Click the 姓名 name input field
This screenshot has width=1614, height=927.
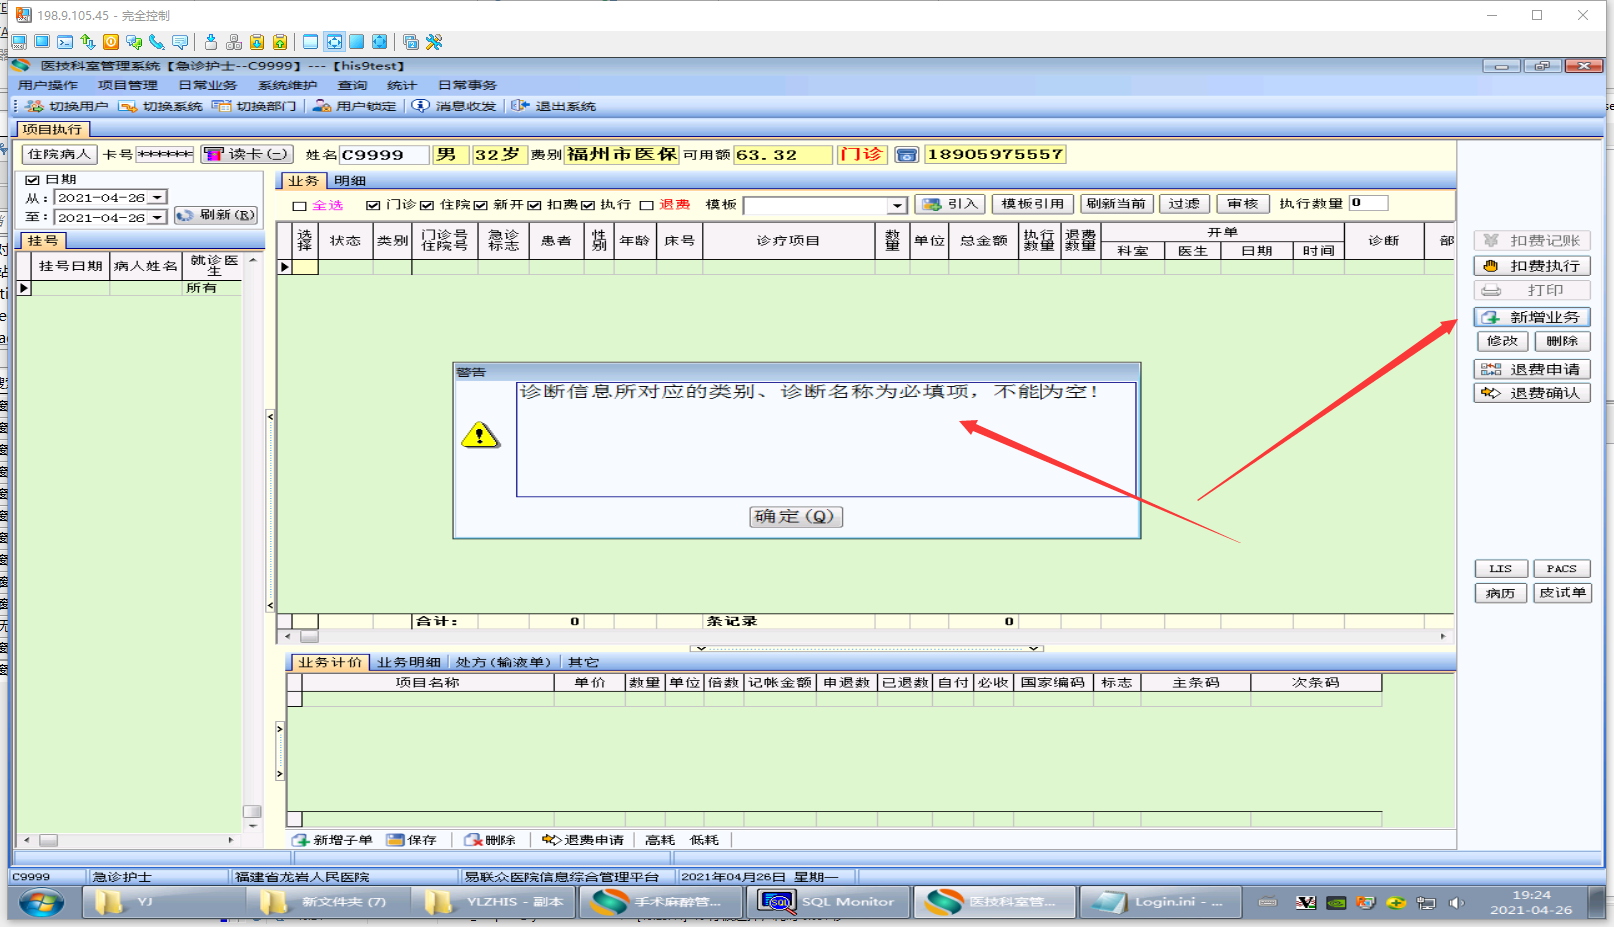coord(384,155)
